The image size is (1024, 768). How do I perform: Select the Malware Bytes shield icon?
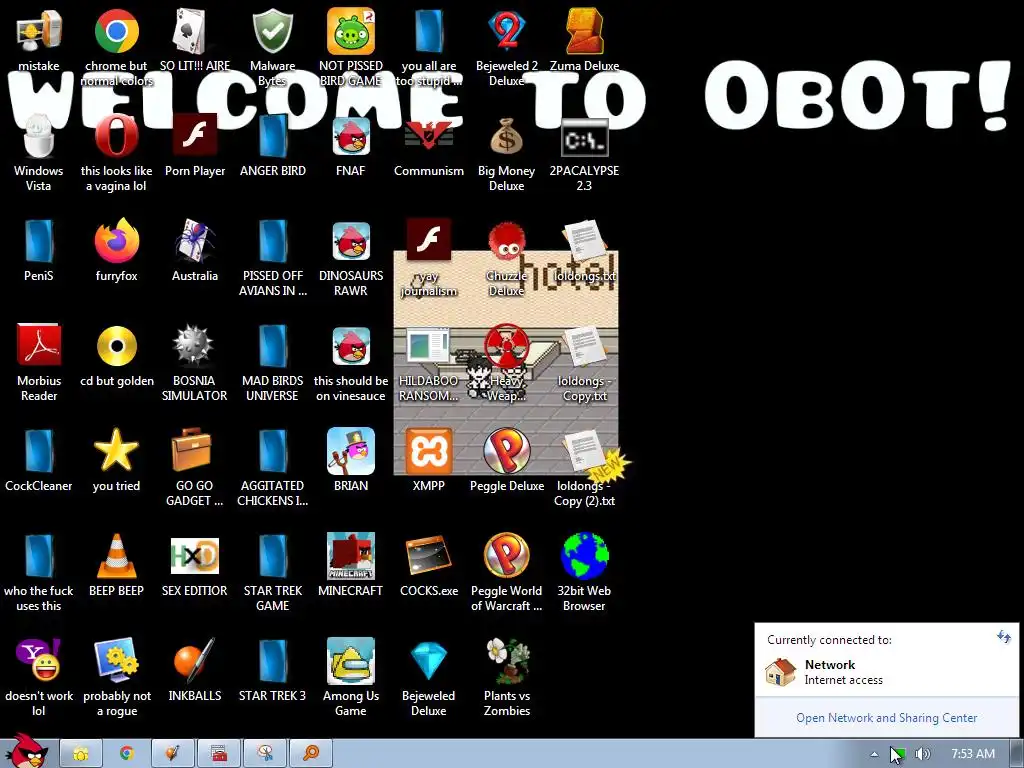tap(272, 31)
